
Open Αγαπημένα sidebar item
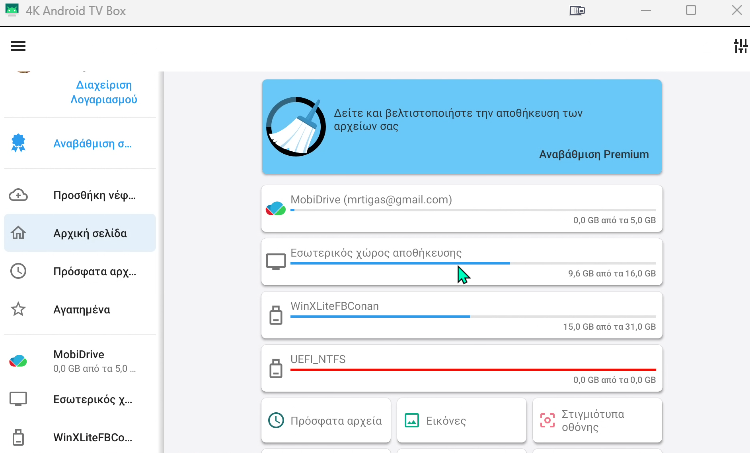(81, 309)
